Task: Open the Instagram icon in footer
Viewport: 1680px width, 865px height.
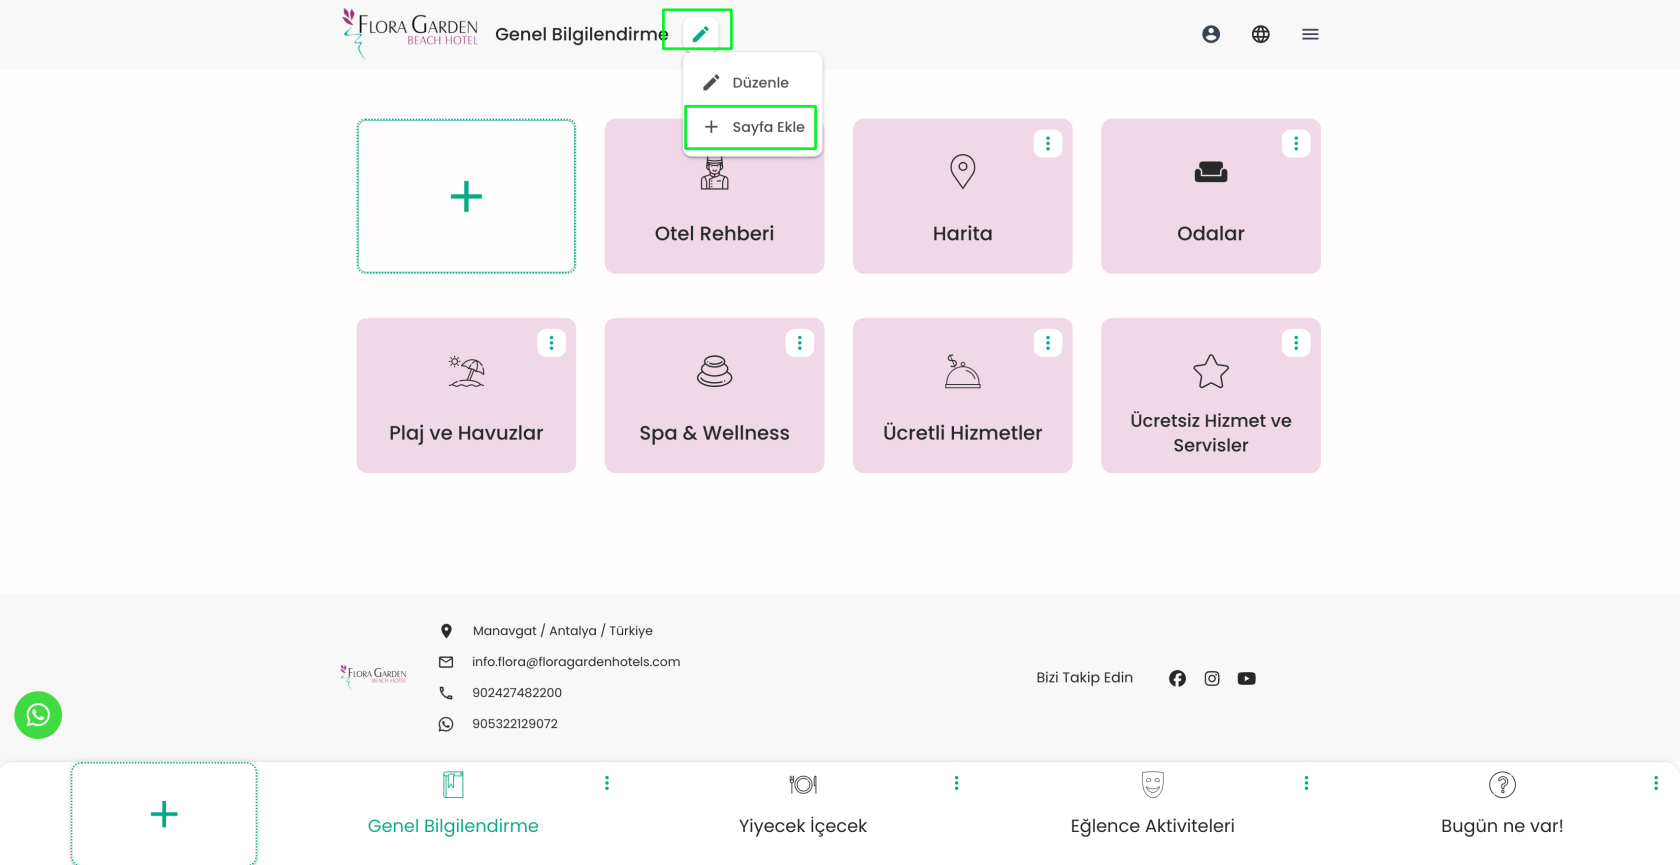Action: [x=1212, y=678]
